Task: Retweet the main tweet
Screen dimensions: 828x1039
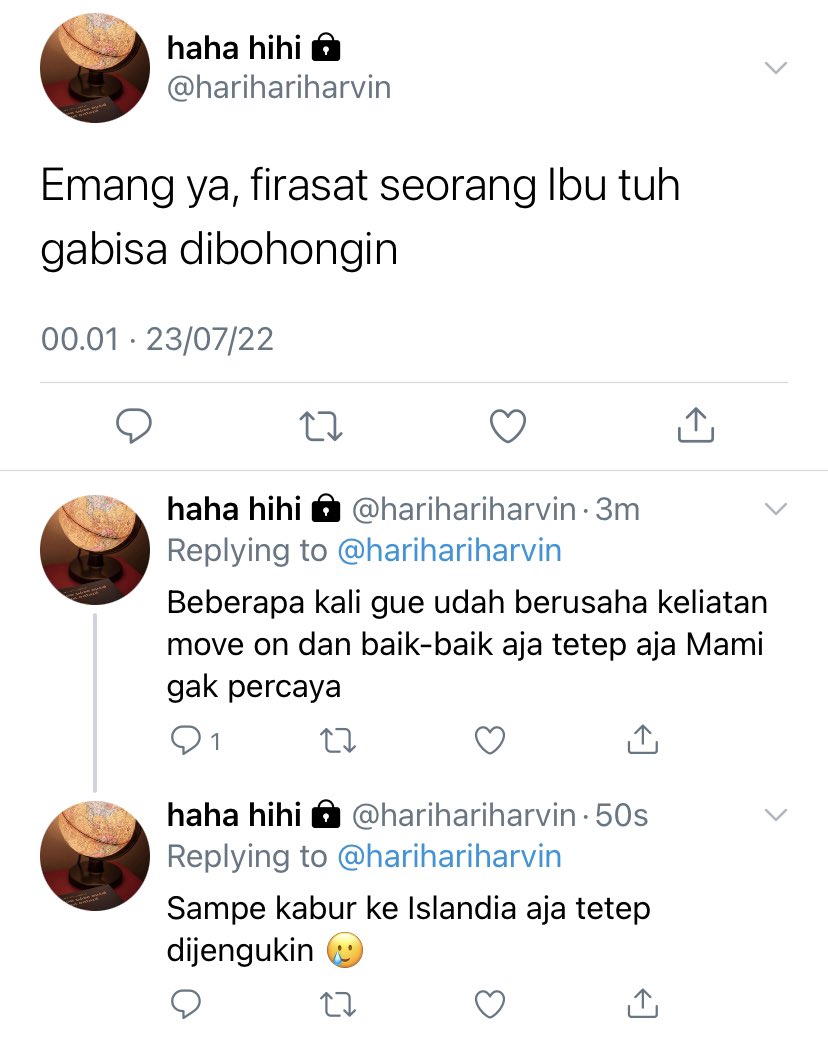Action: pos(321,427)
